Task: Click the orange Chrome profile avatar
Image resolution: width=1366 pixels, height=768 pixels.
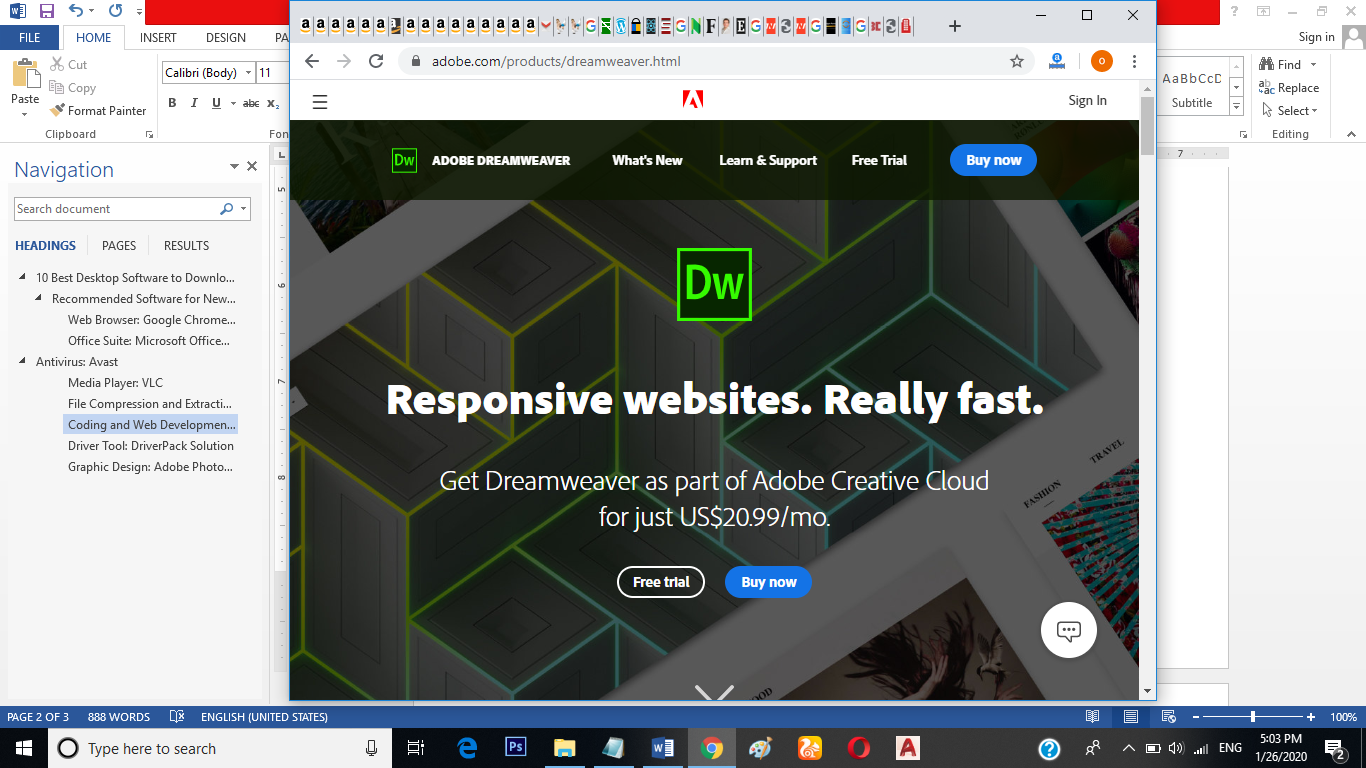Action: click(1101, 61)
